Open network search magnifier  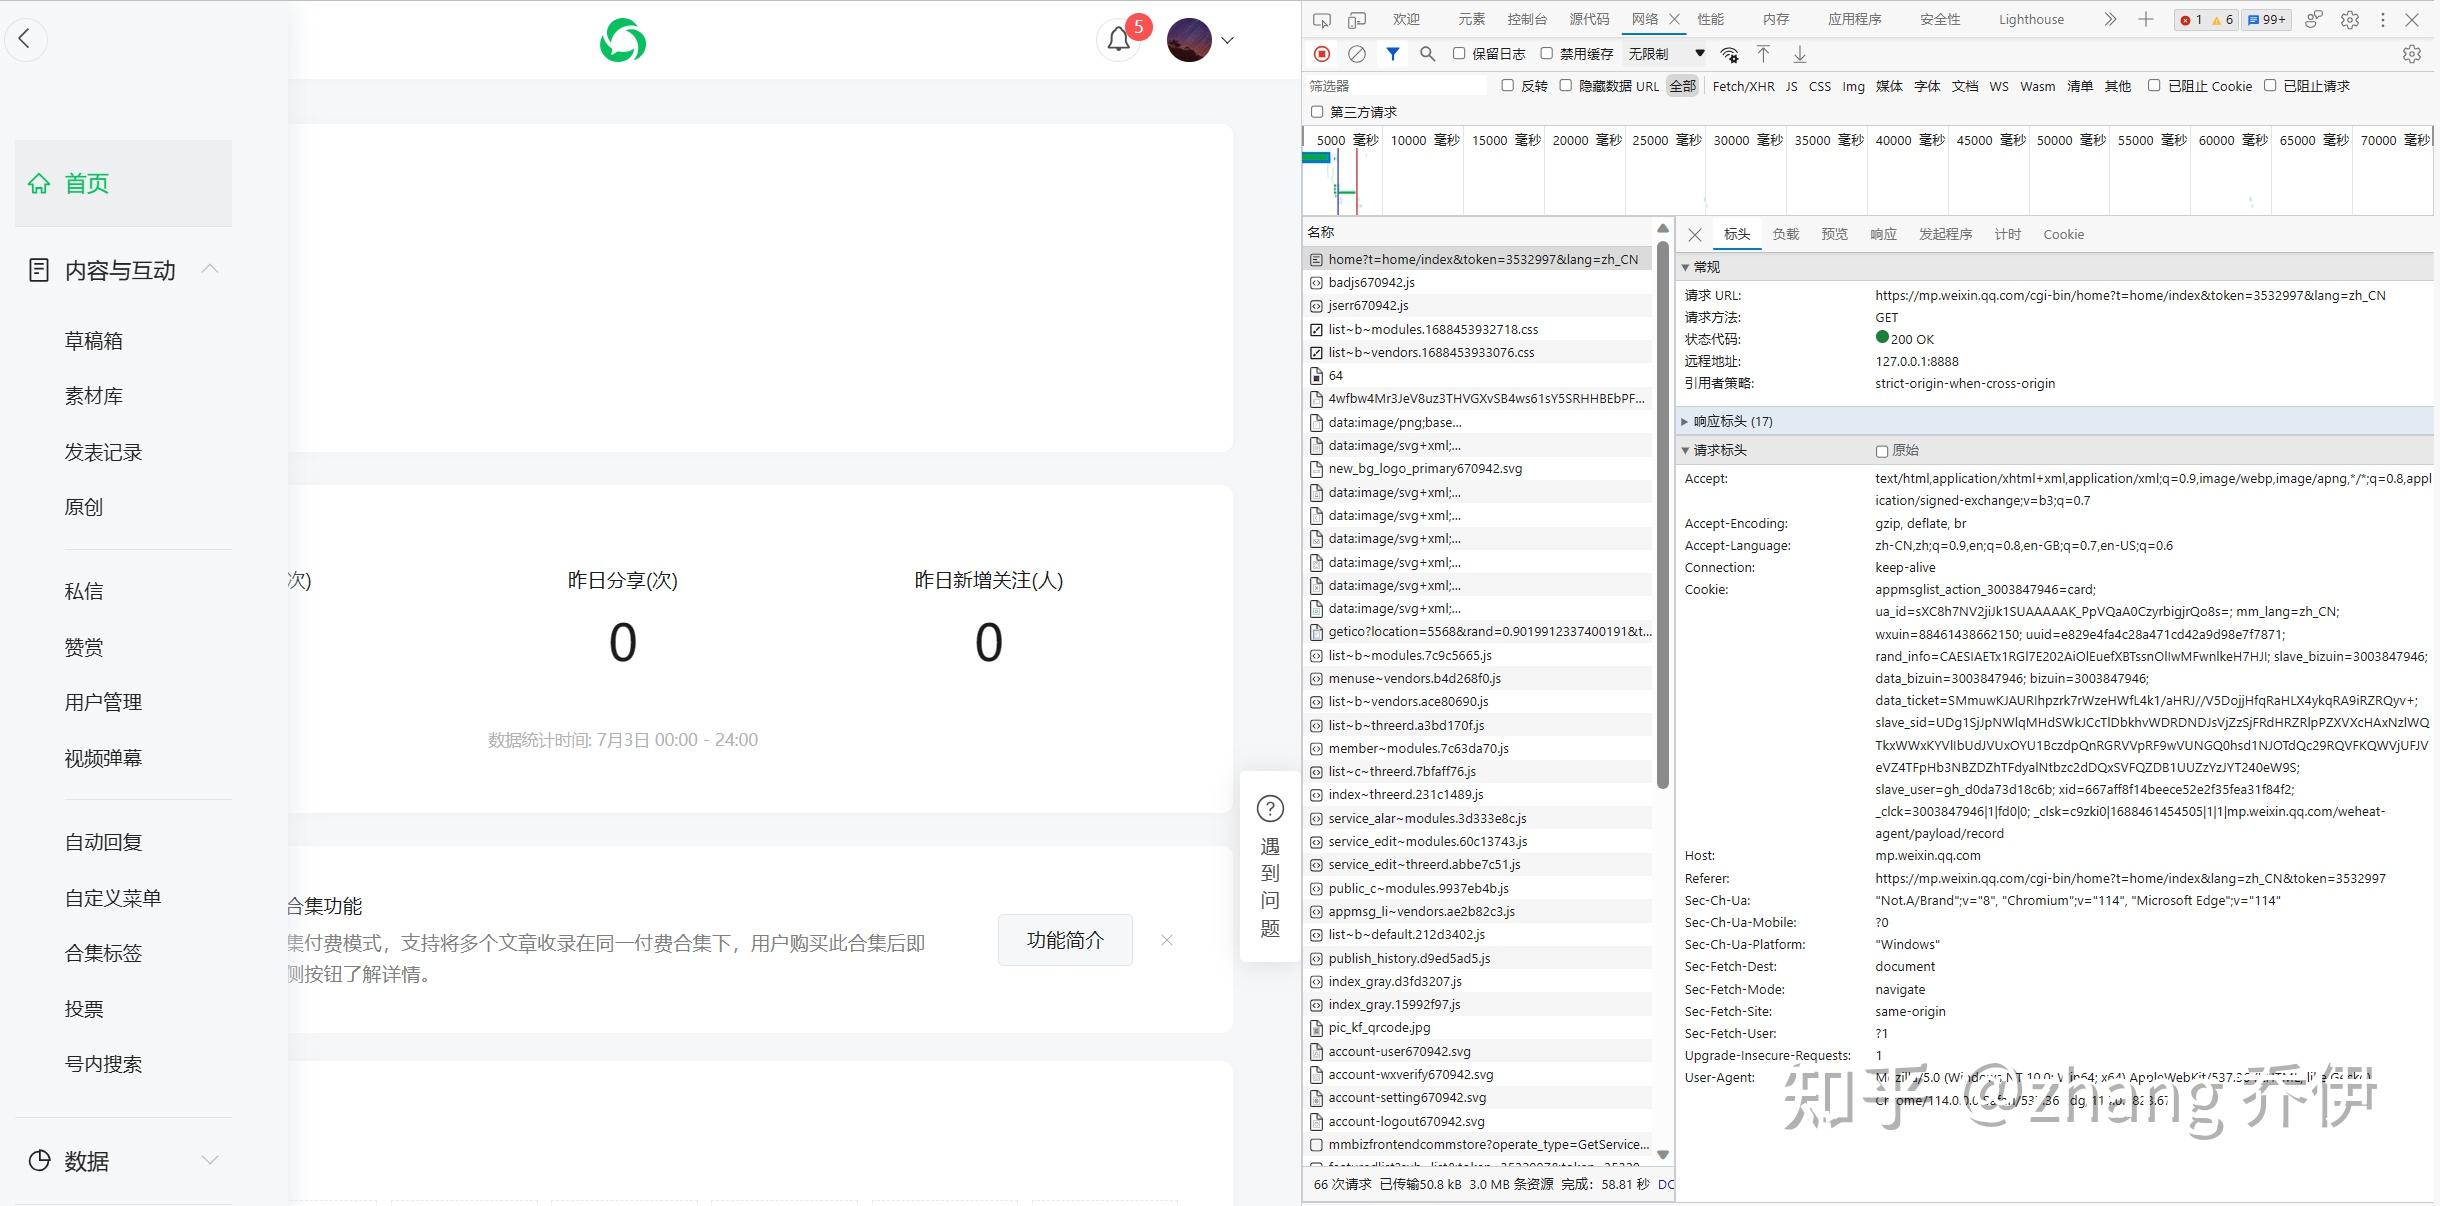[1427, 54]
